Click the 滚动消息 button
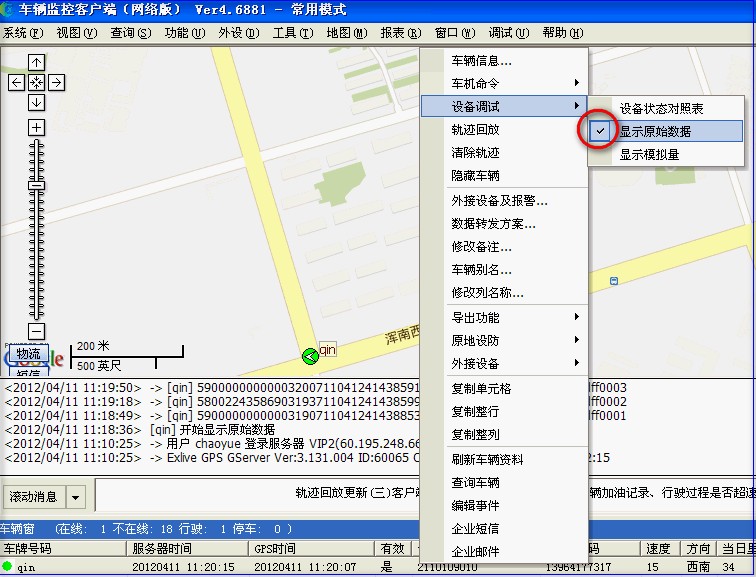 tap(33, 496)
